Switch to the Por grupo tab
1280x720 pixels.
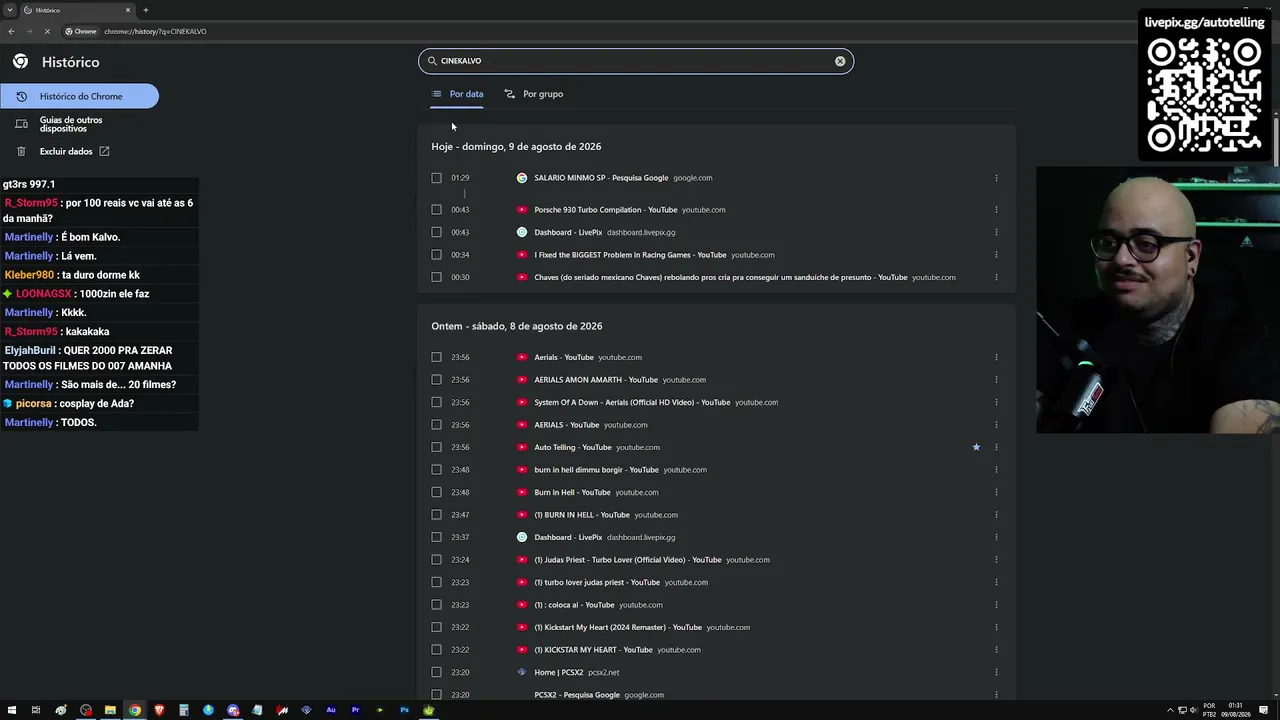click(x=534, y=94)
